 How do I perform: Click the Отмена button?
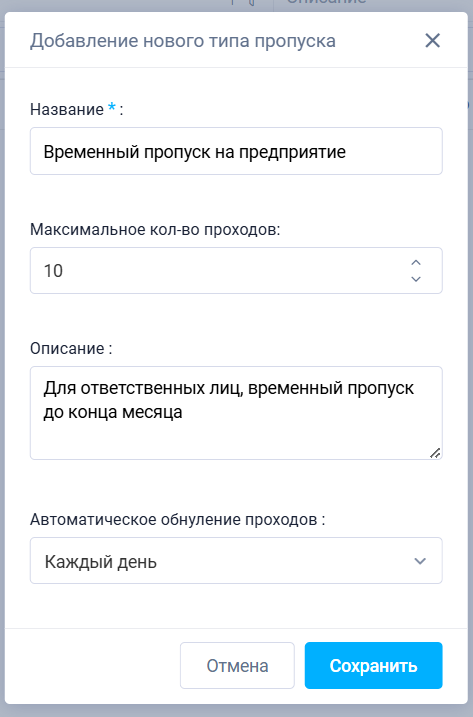(x=237, y=665)
